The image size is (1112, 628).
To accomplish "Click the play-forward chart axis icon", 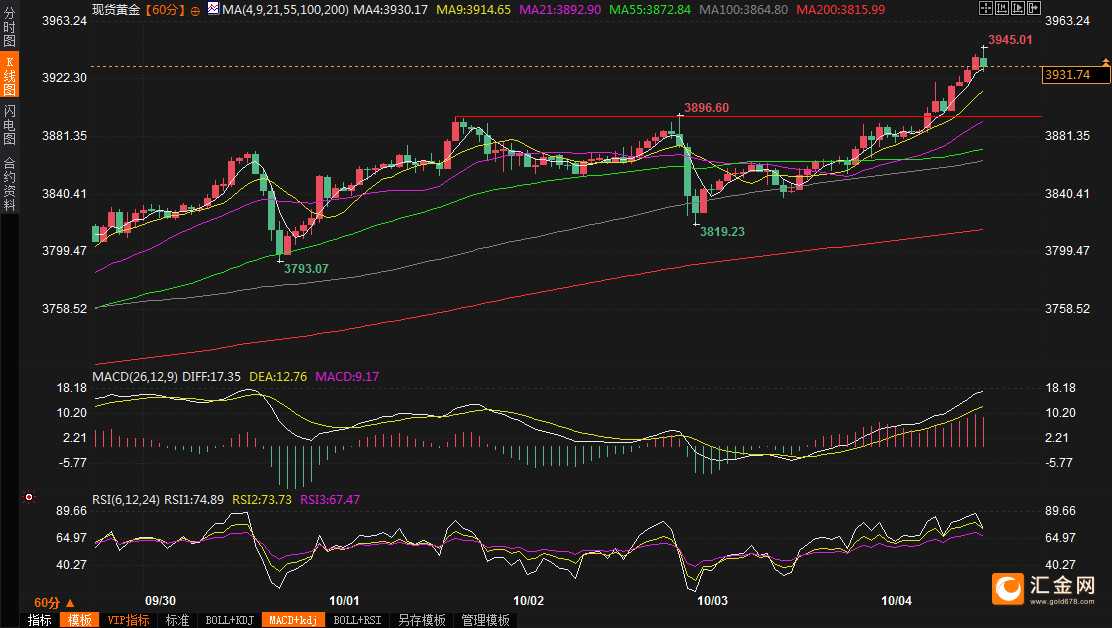I will click(1019, 8).
